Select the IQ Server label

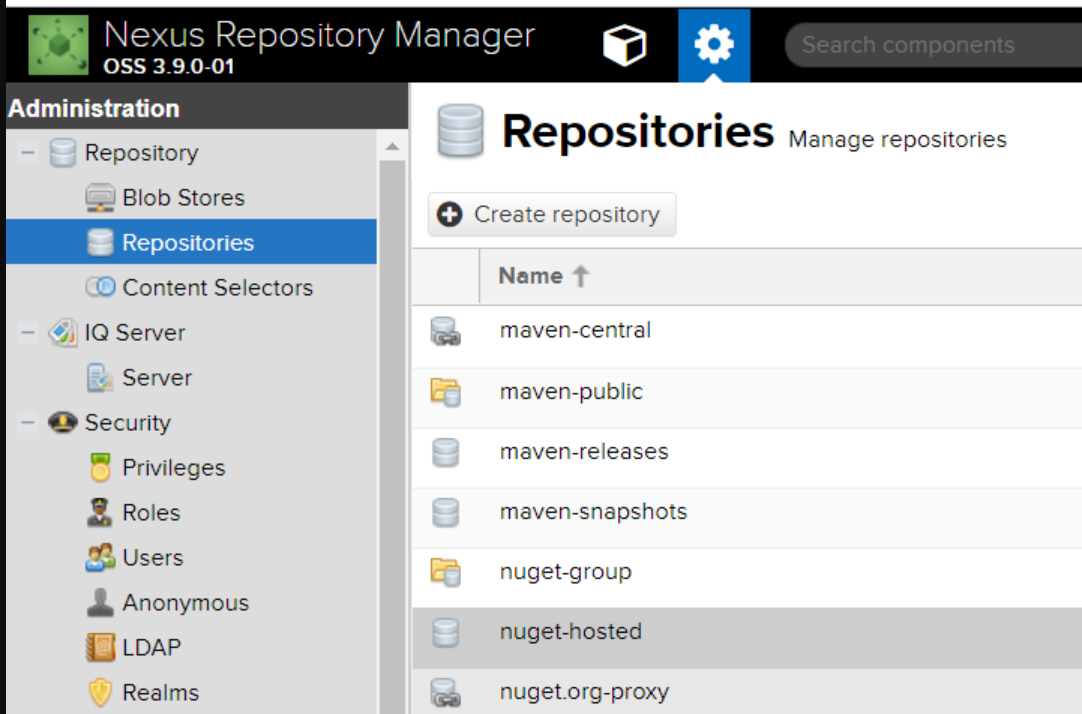[135, 333]
